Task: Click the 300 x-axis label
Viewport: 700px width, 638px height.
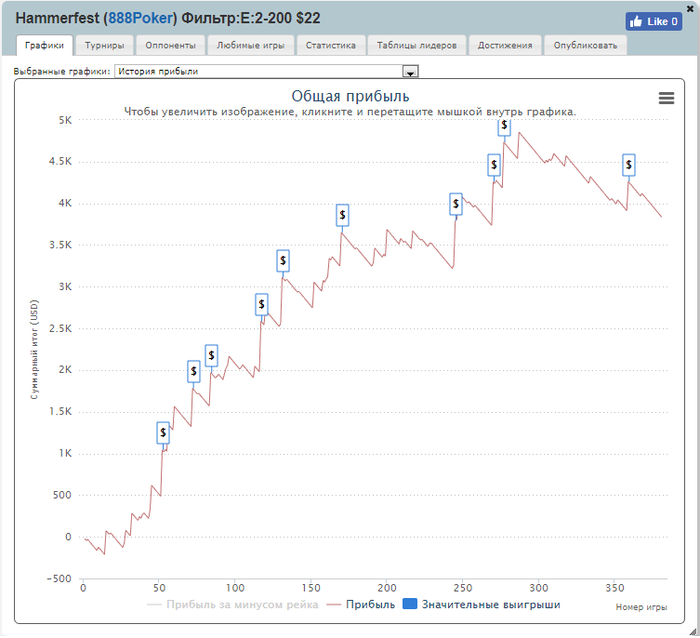Action: [538, 588]
